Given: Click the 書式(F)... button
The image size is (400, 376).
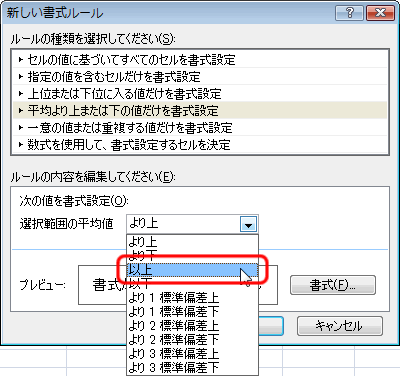Looking at the screenshot, I should point(333,285).
